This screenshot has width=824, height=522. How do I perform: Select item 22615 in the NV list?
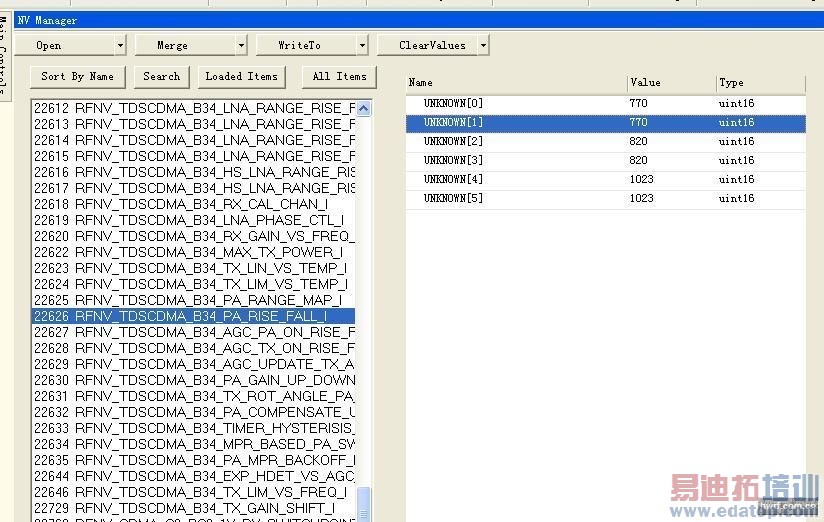point(194,157)
